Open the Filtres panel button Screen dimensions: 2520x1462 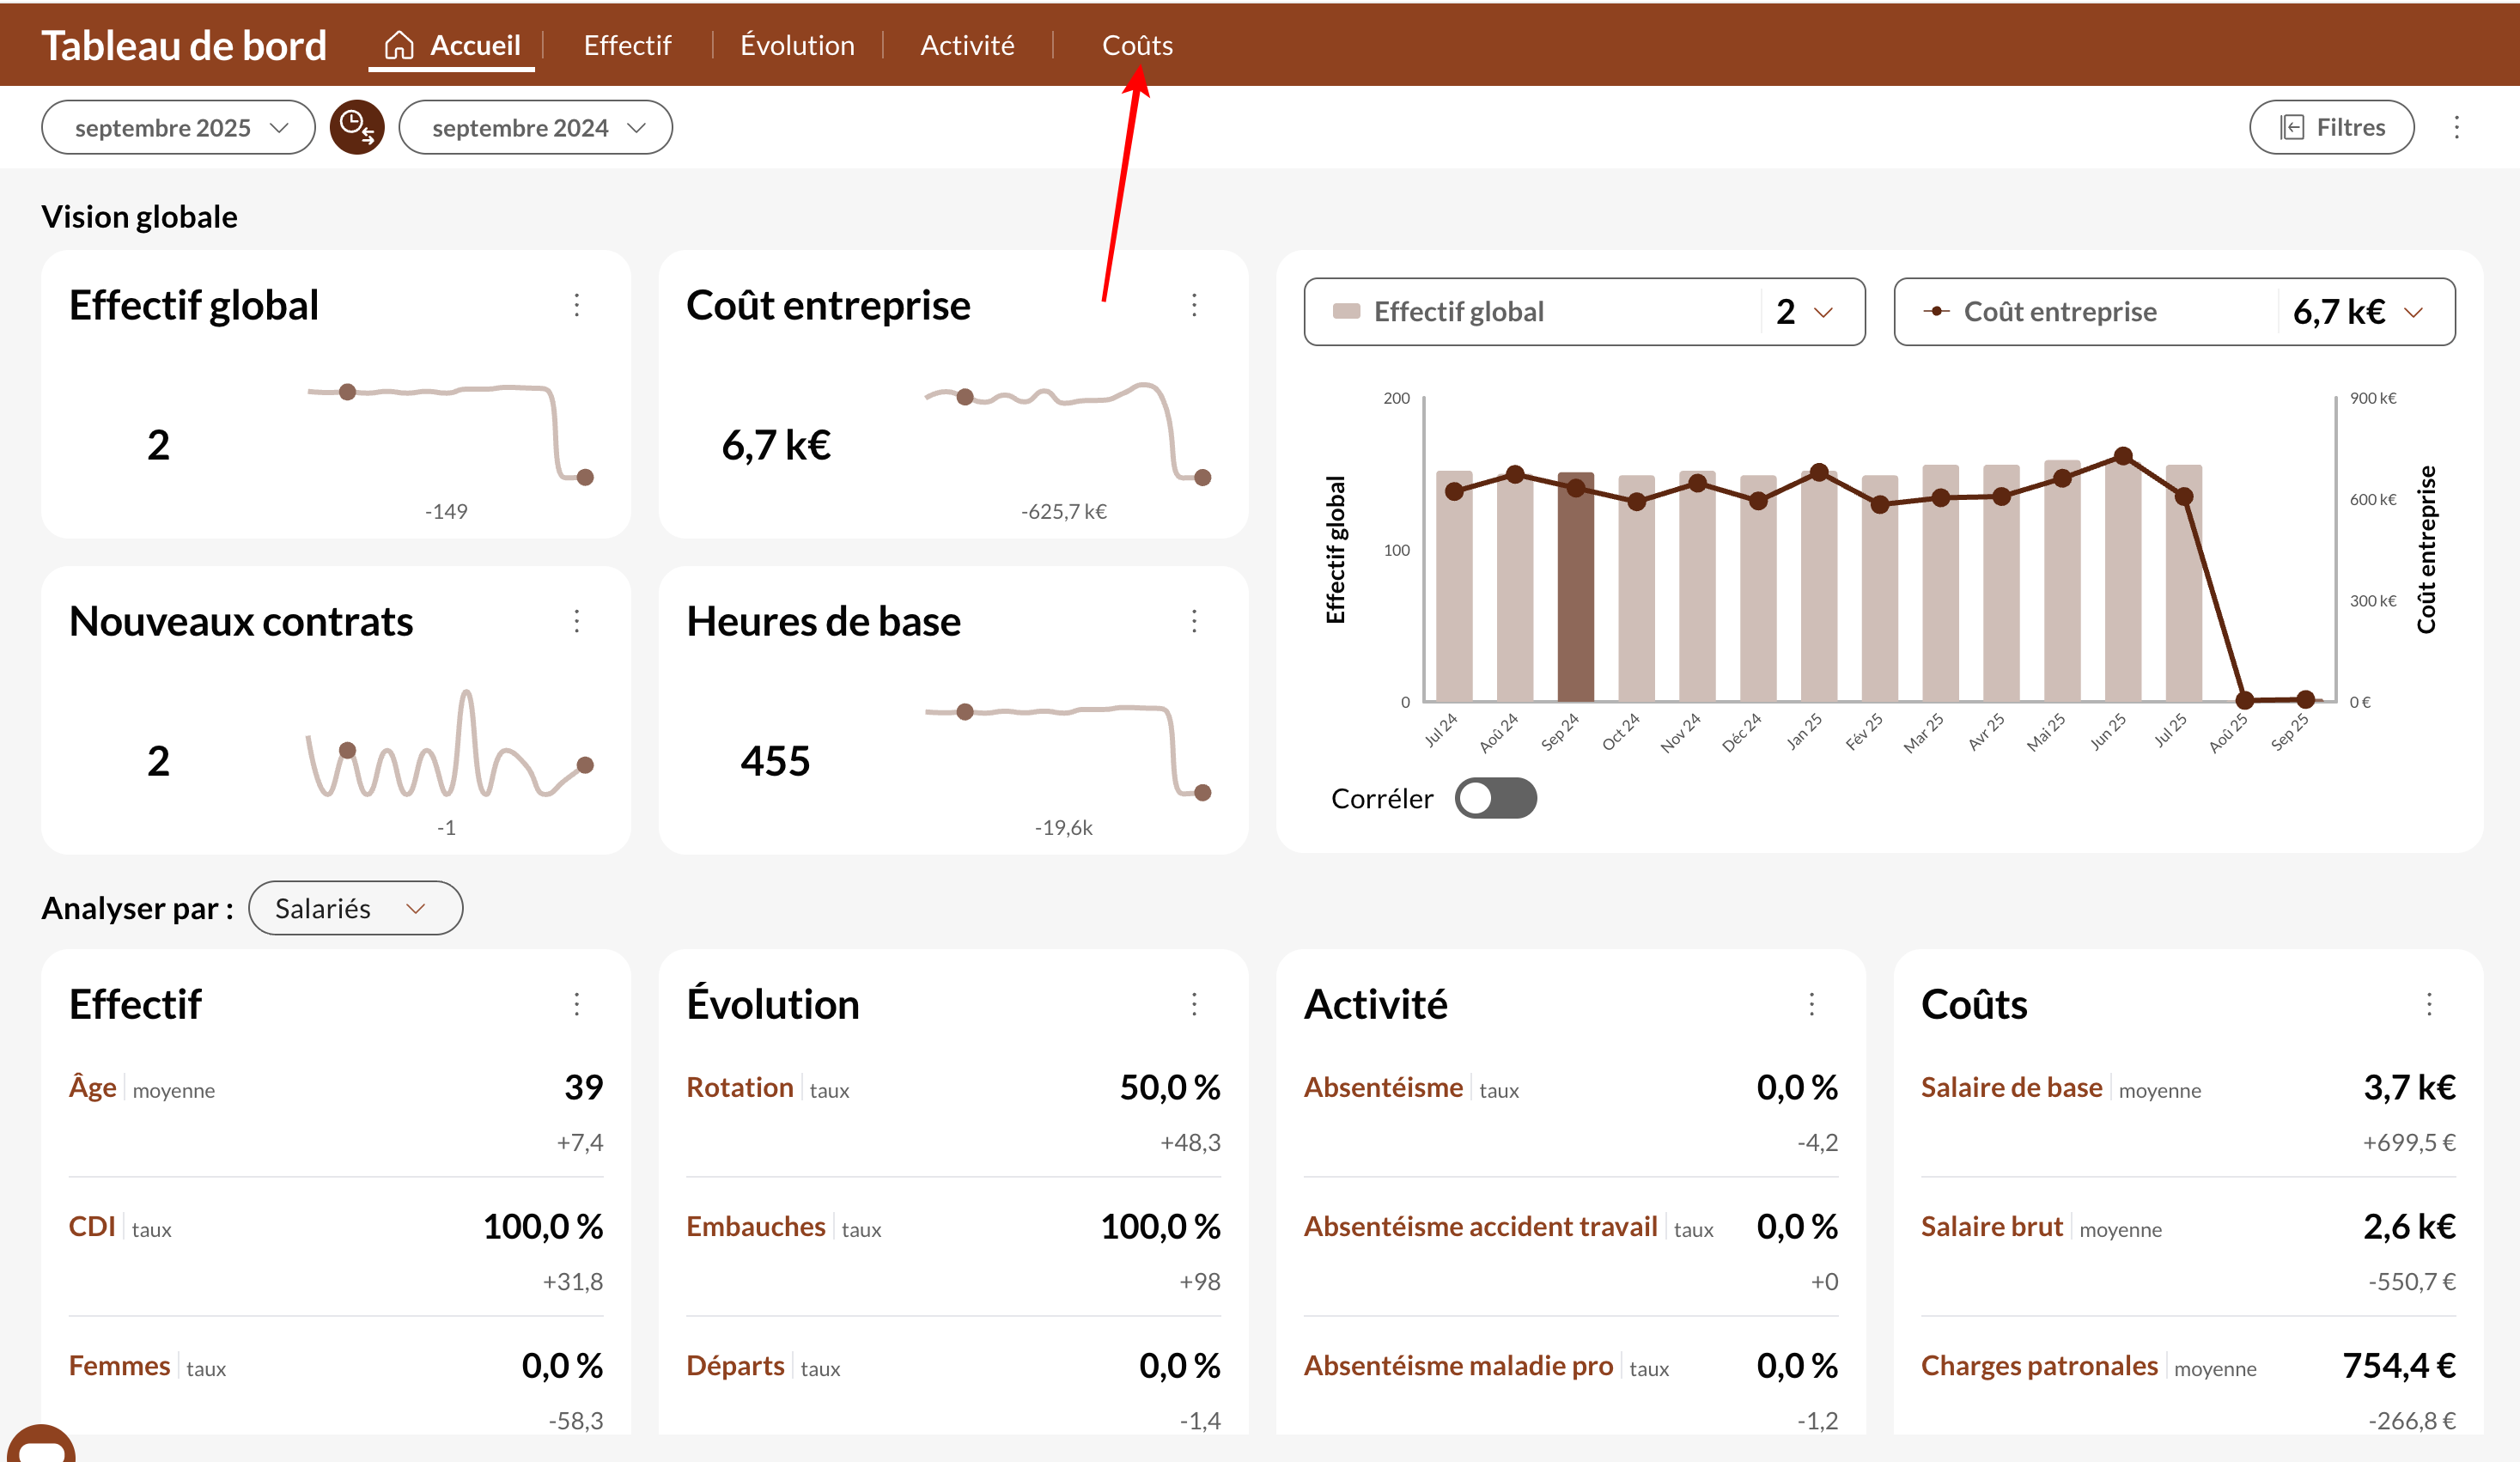click(2331, 127)
